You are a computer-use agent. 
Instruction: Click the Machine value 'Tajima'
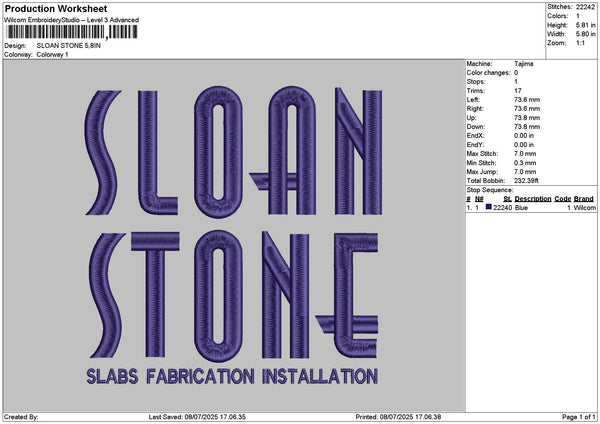coord(524,64)
